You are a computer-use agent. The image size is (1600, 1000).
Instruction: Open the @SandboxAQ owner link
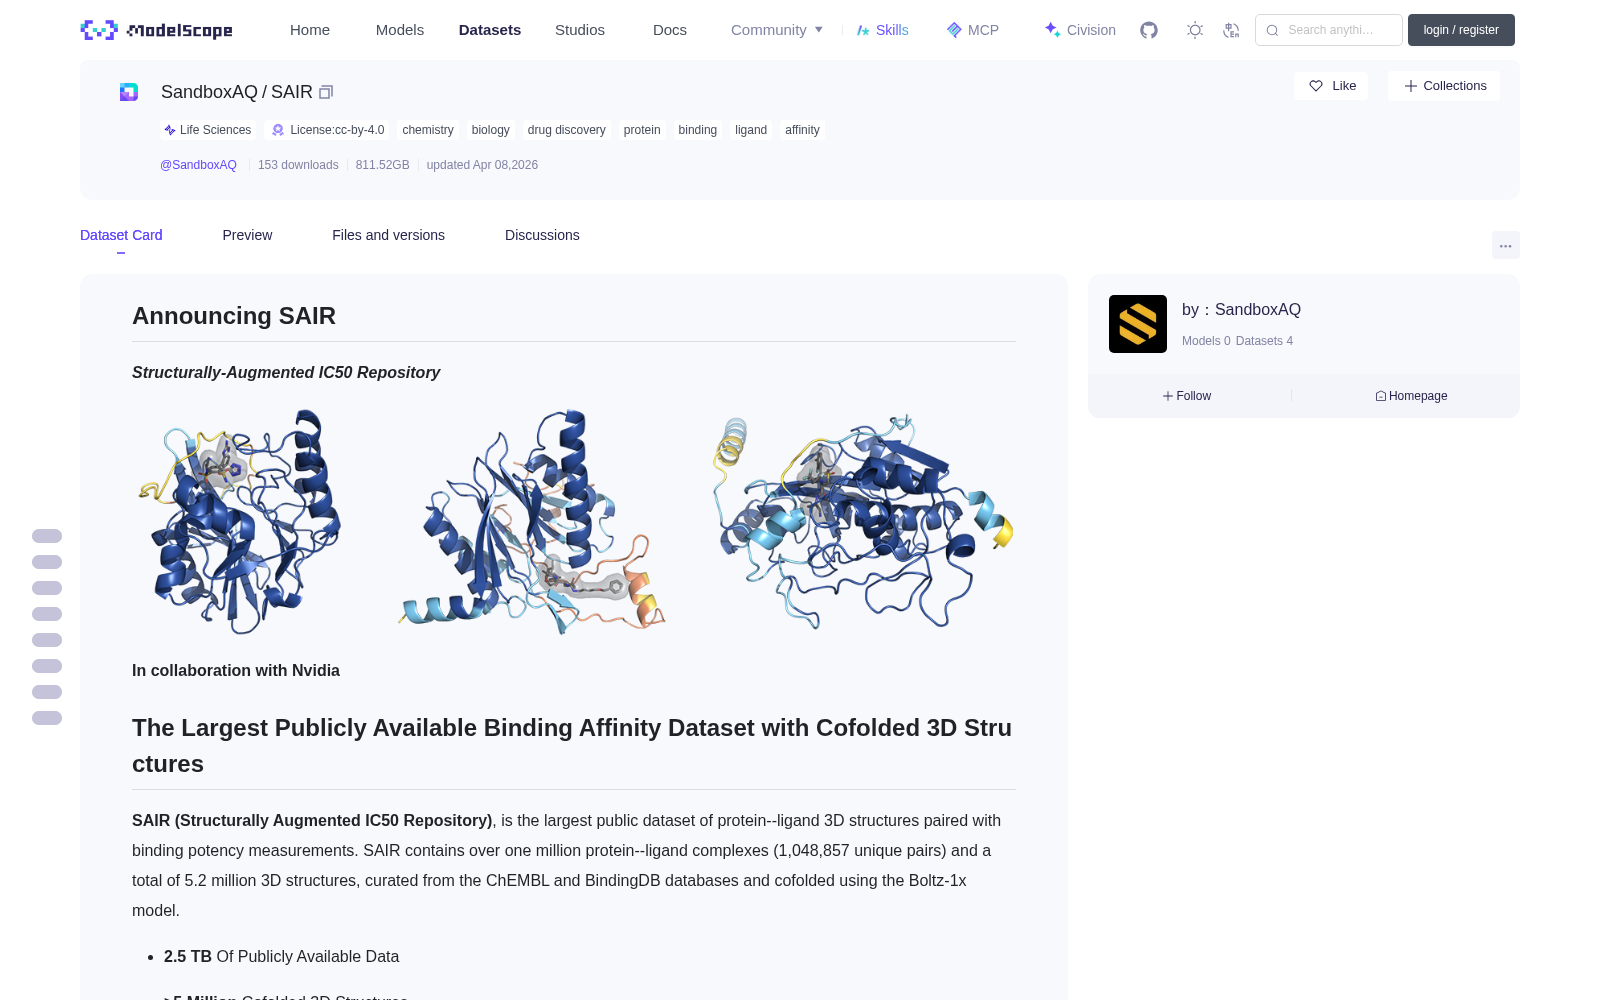pyautogui.click(x=198, y=165)
